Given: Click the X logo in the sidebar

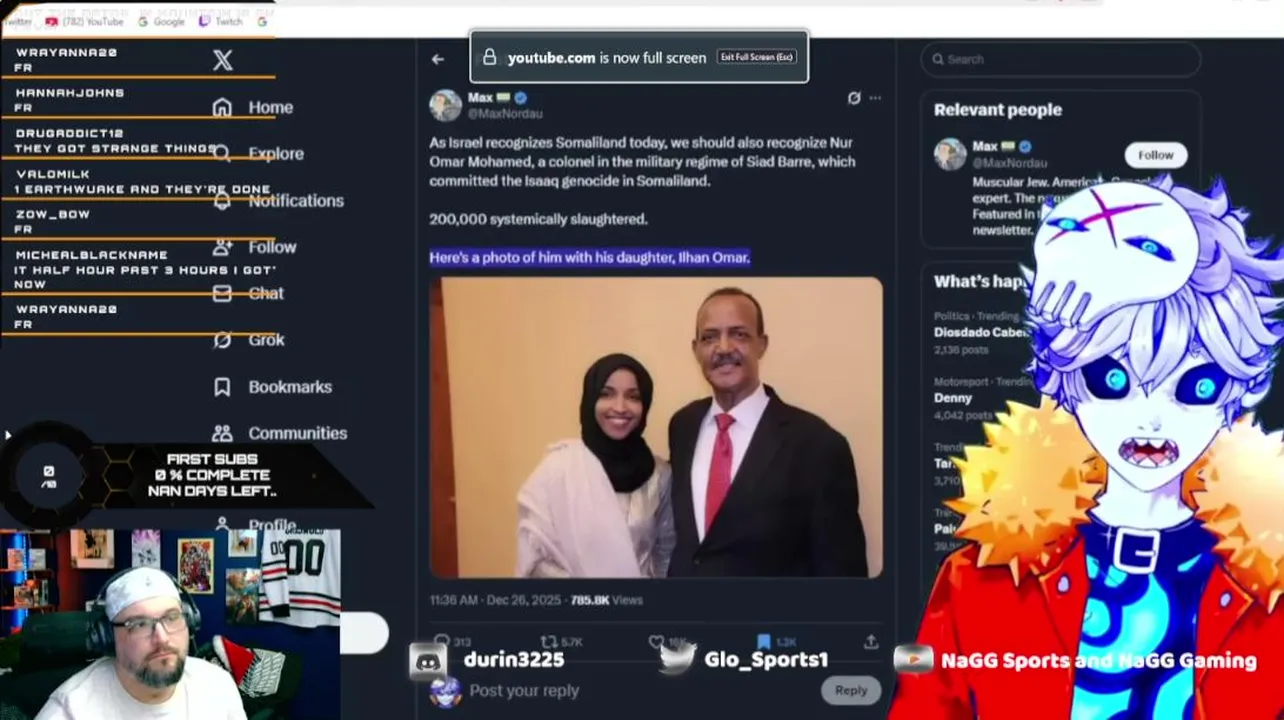Looking at the screenshot, I should 223,60.
